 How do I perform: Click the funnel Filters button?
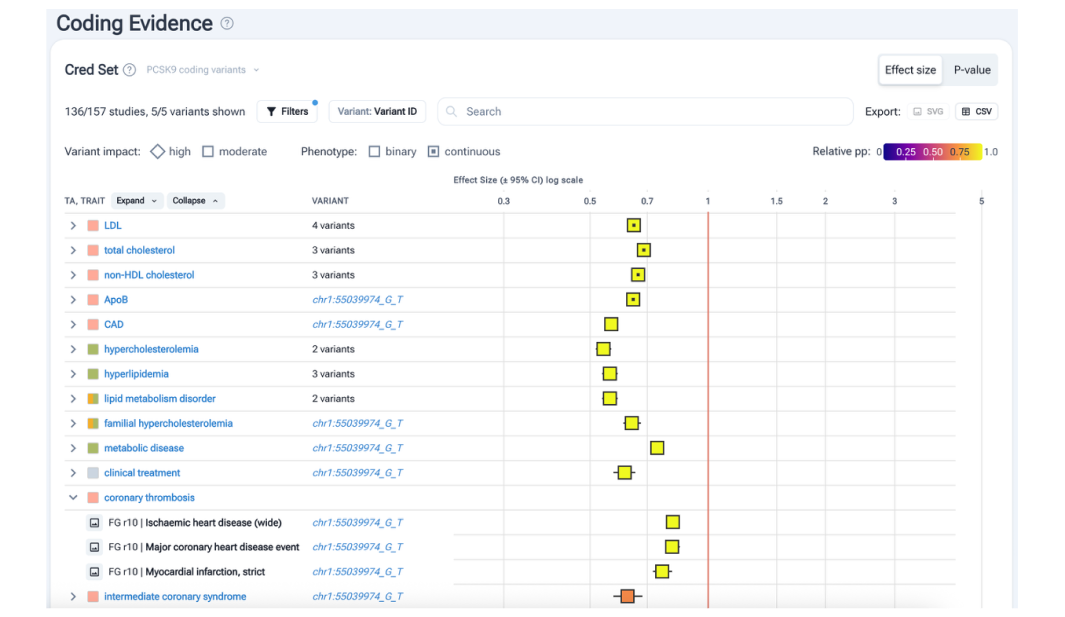[287, 112]
